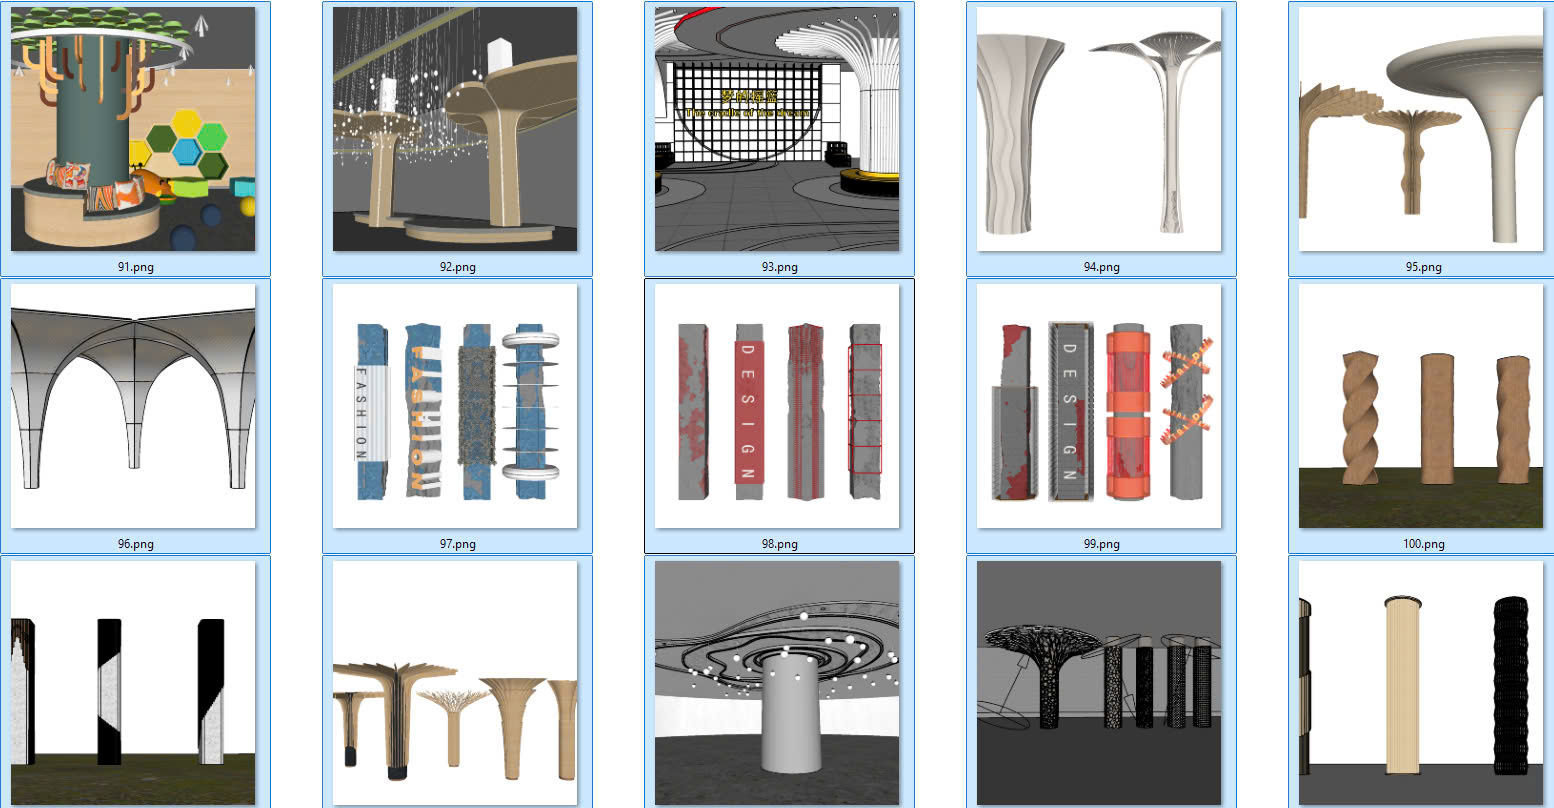Select the 100.png file name label
This screenshot has height=808, width=1554.
coord(1424,544)
